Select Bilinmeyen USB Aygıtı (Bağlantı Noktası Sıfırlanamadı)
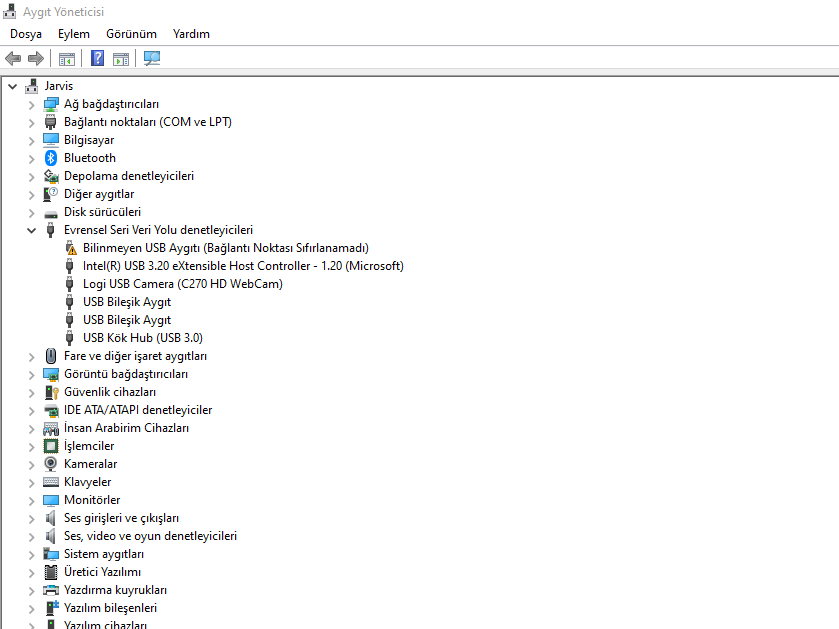This screenshot has height=629, width=839. (x=226, y=248)
